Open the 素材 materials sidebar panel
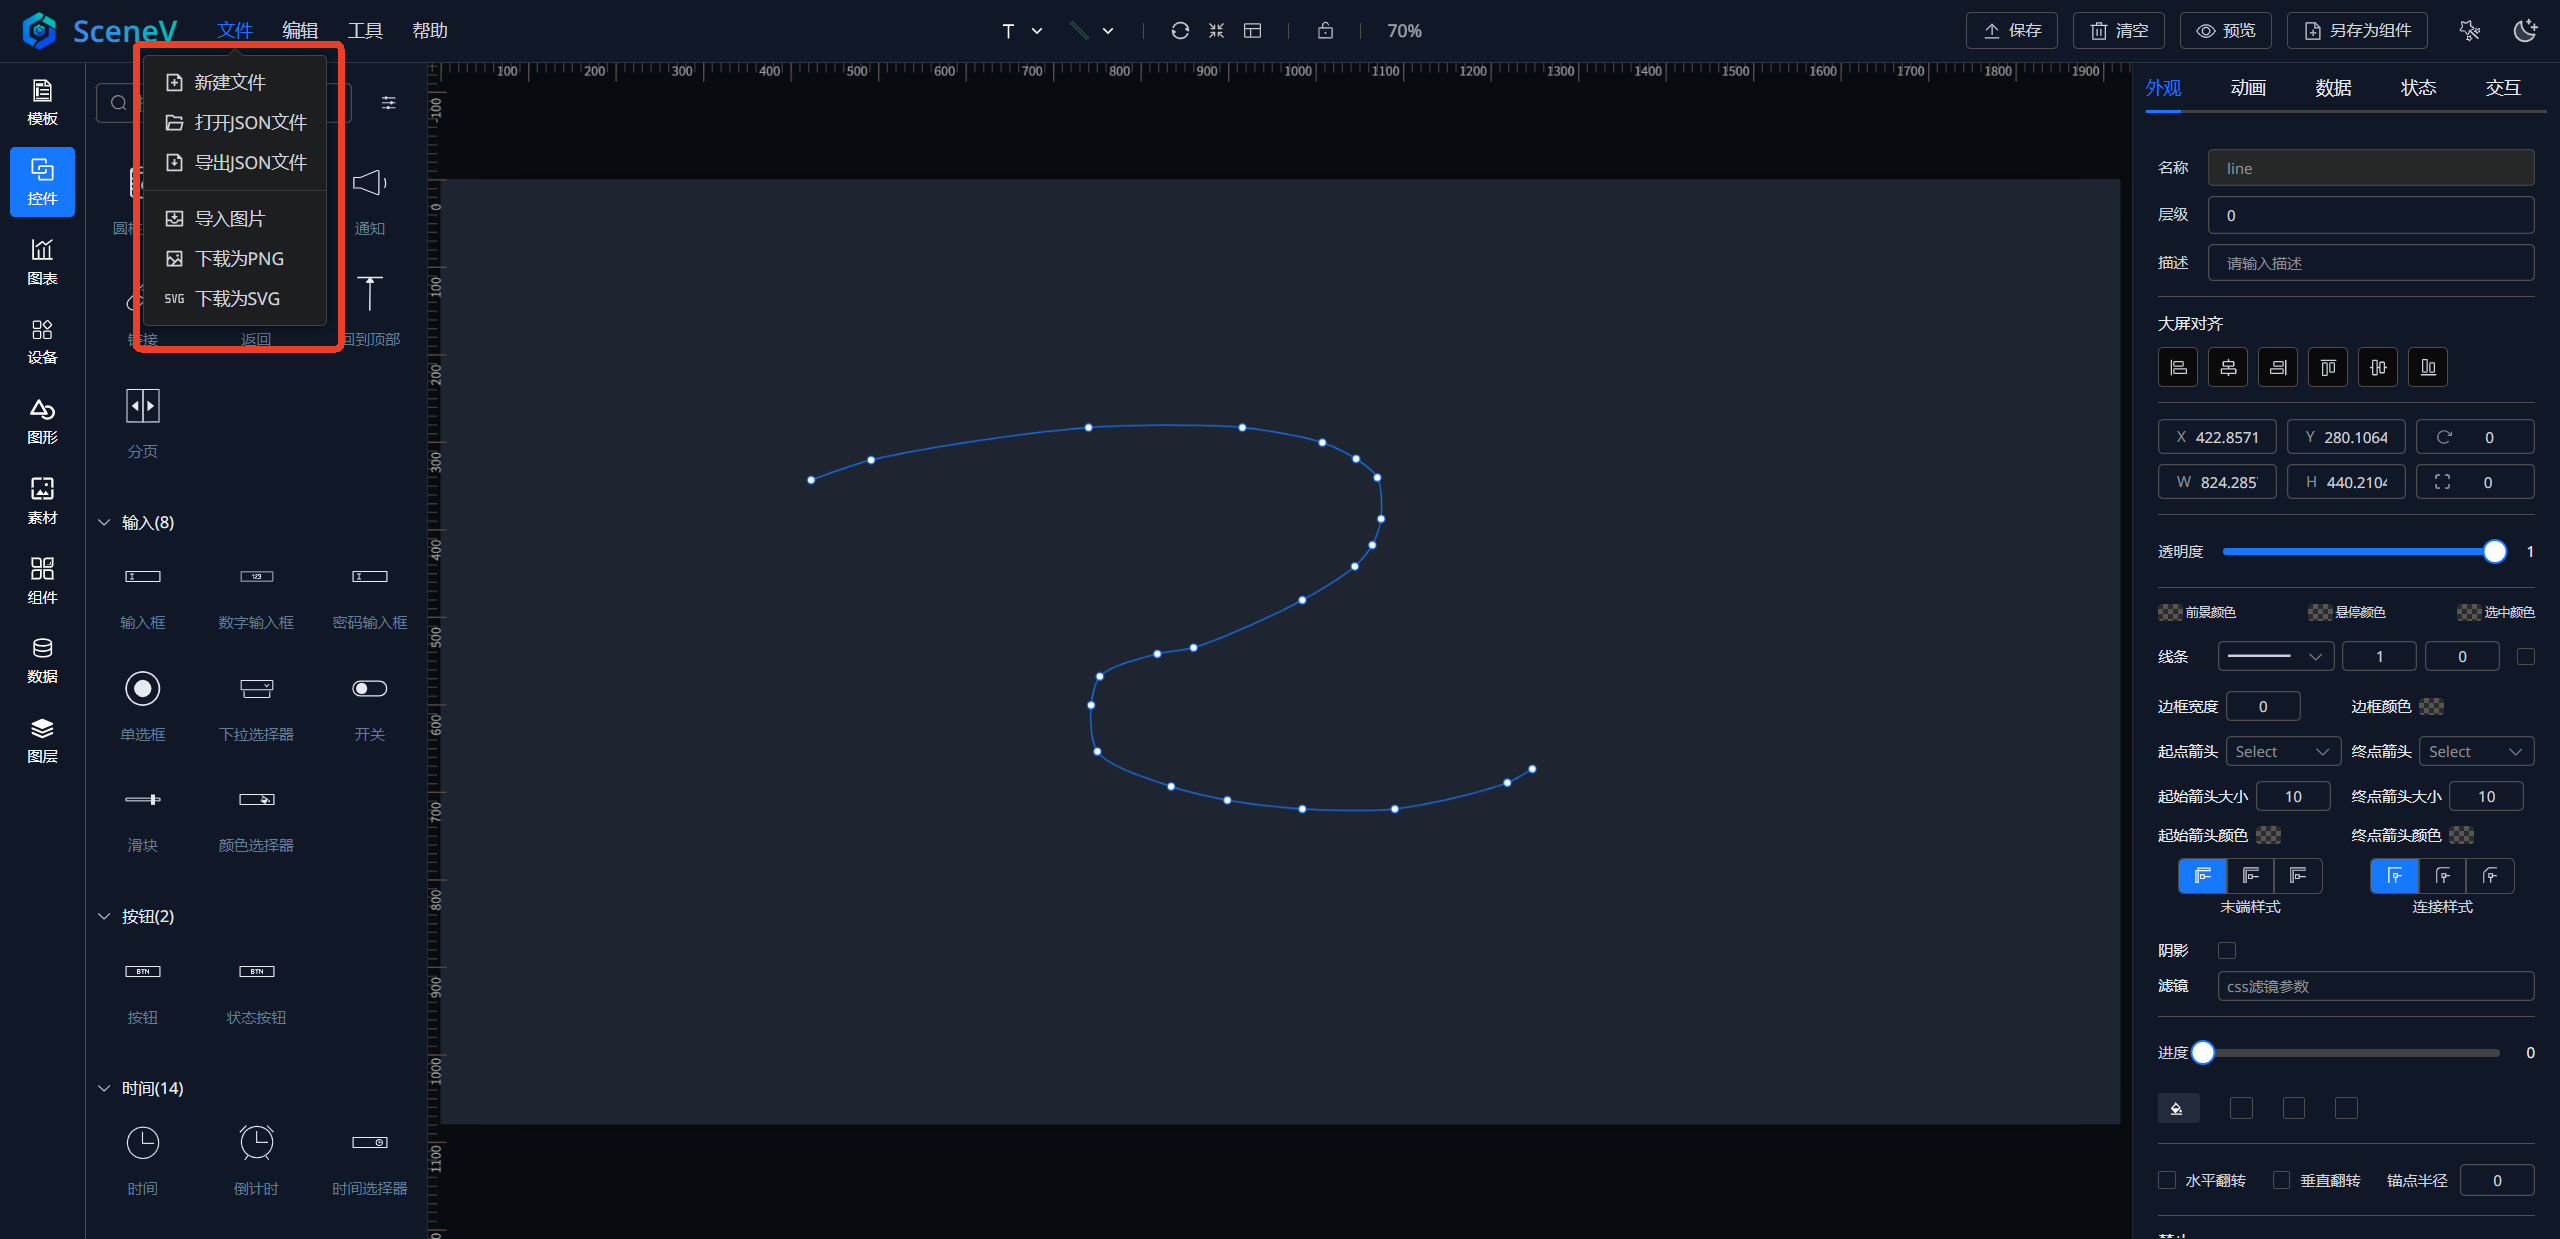Screen dimensions: 2560x1239 coord(42,500)
